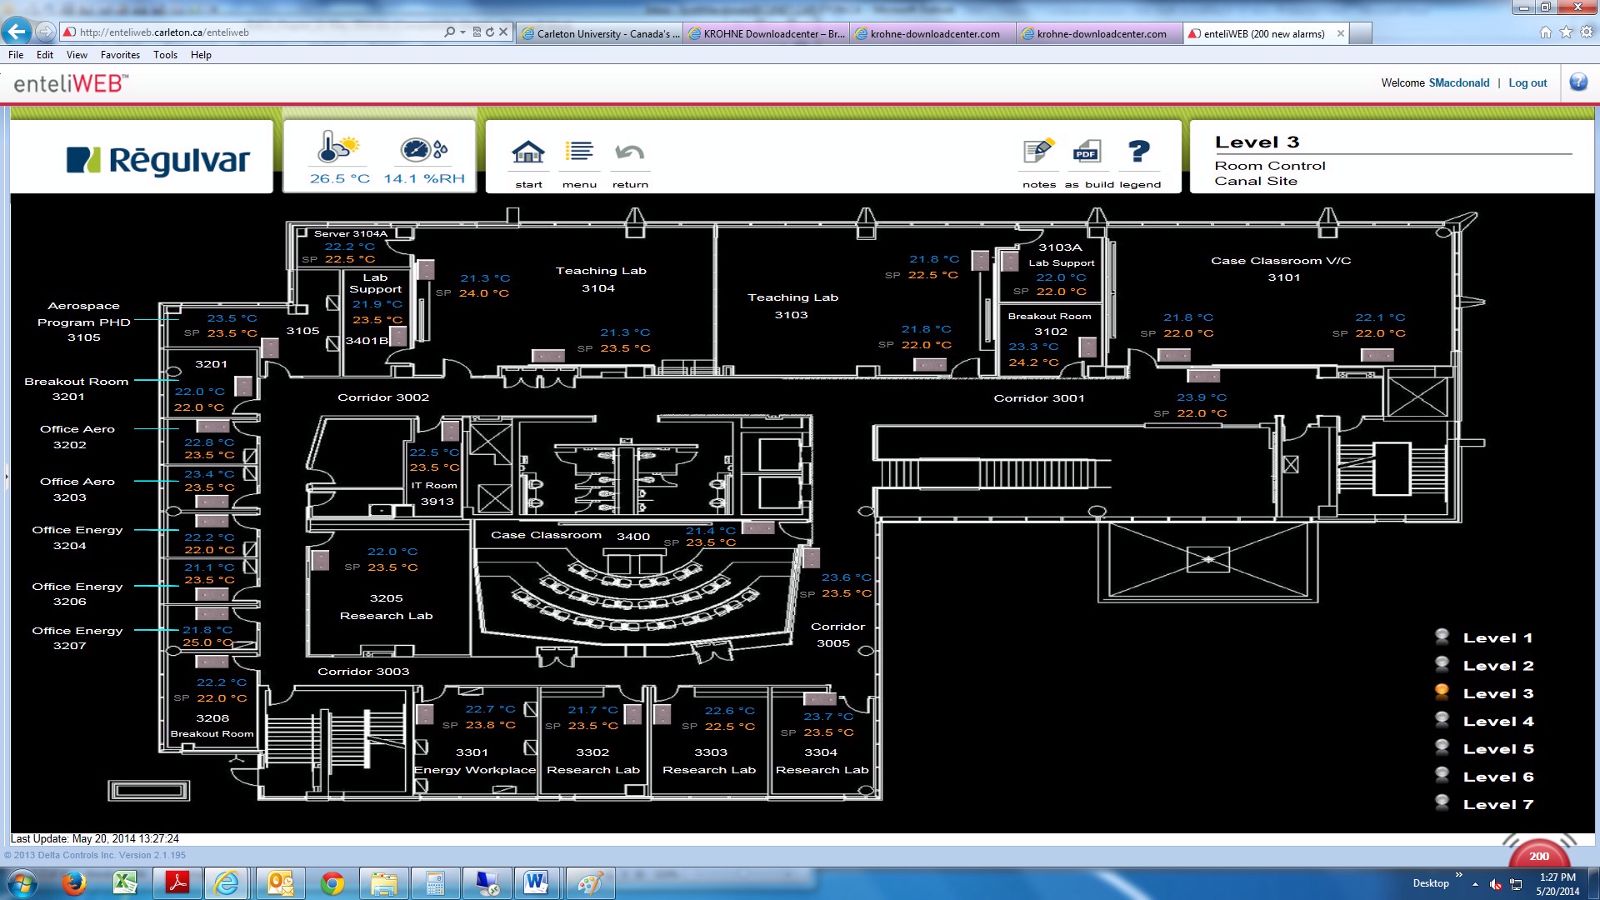The height and width of the screenshot is (900, 1600).
Task: Open Outlook from the taskbar
Action: [280, 883]
